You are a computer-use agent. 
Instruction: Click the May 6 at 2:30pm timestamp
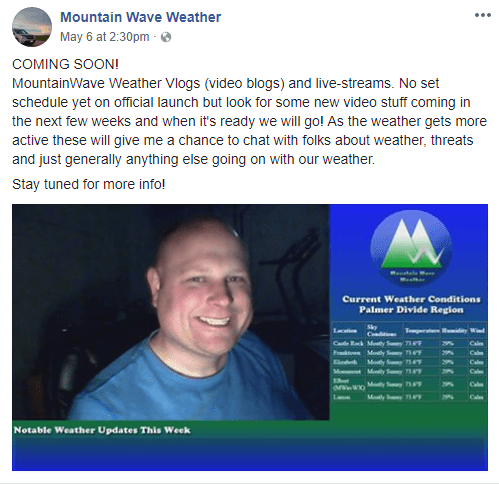click(105, 37)
